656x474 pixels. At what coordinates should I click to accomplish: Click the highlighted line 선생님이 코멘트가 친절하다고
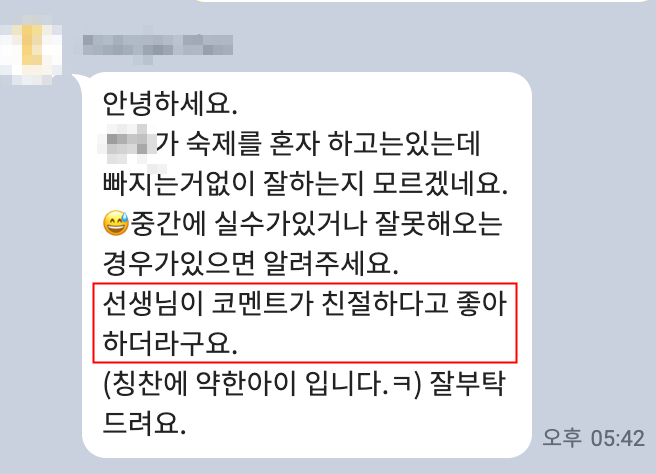pyautogui.click(x=305, y=304)
